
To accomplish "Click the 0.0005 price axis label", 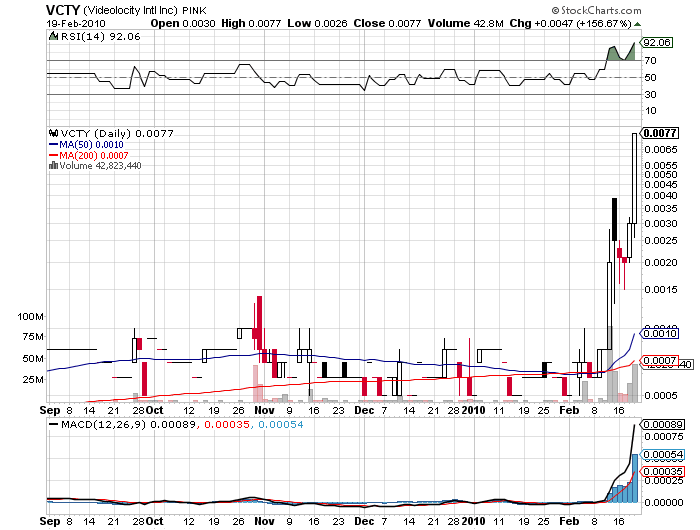I will pos(661,395).
